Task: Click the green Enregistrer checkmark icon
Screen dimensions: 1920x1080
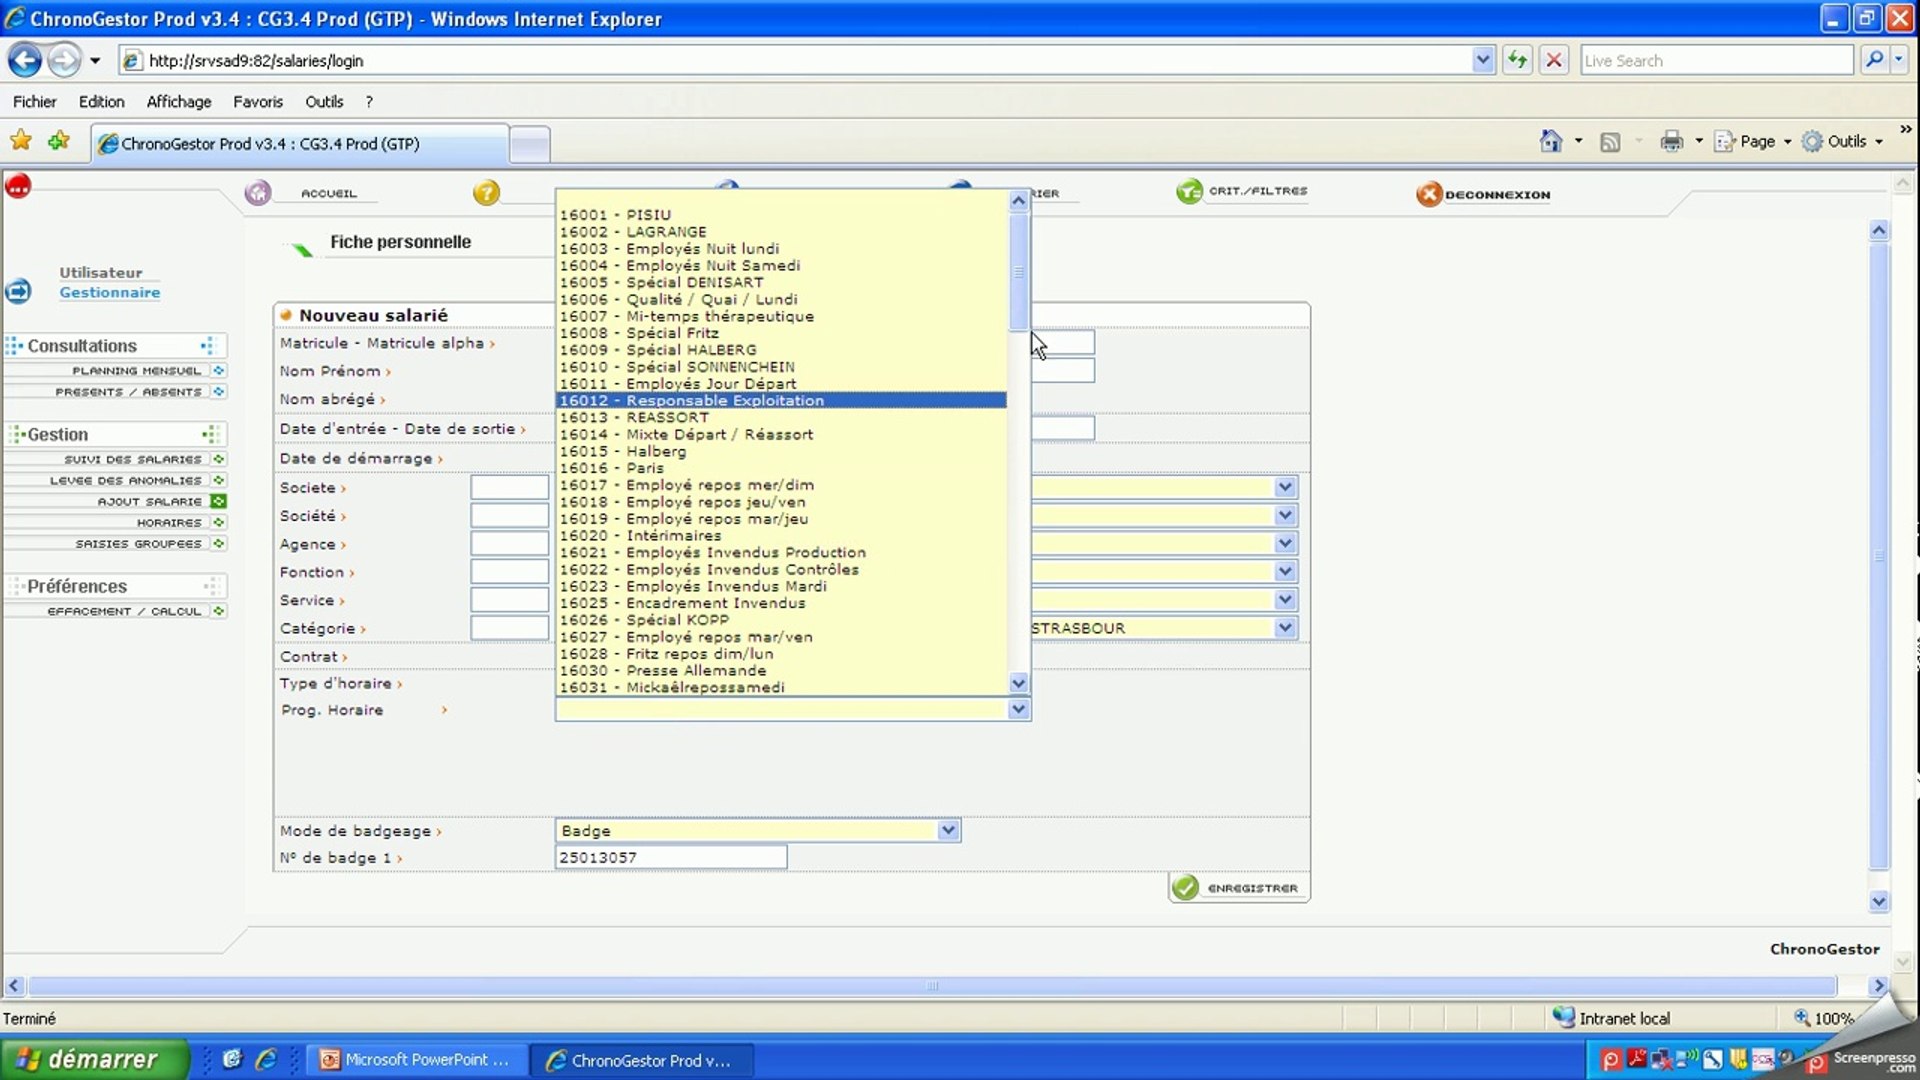Action: (x=1186, y=888)
